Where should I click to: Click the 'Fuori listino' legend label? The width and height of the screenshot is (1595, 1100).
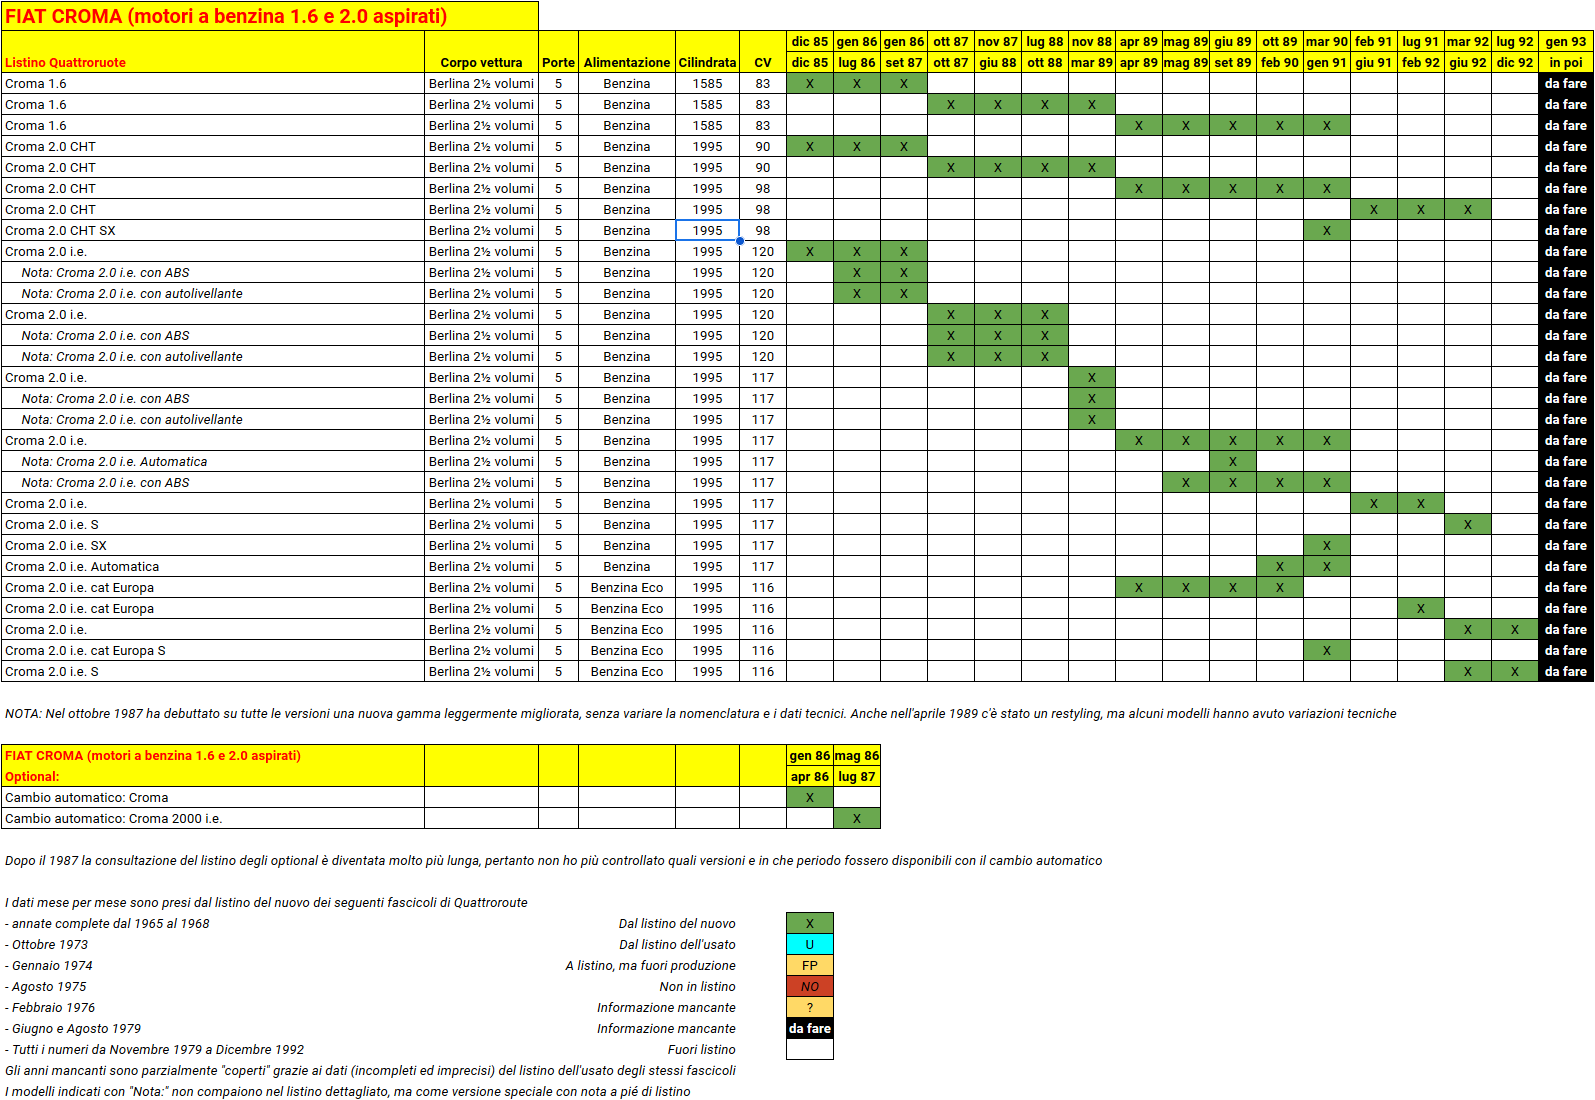coord(701,1049)
